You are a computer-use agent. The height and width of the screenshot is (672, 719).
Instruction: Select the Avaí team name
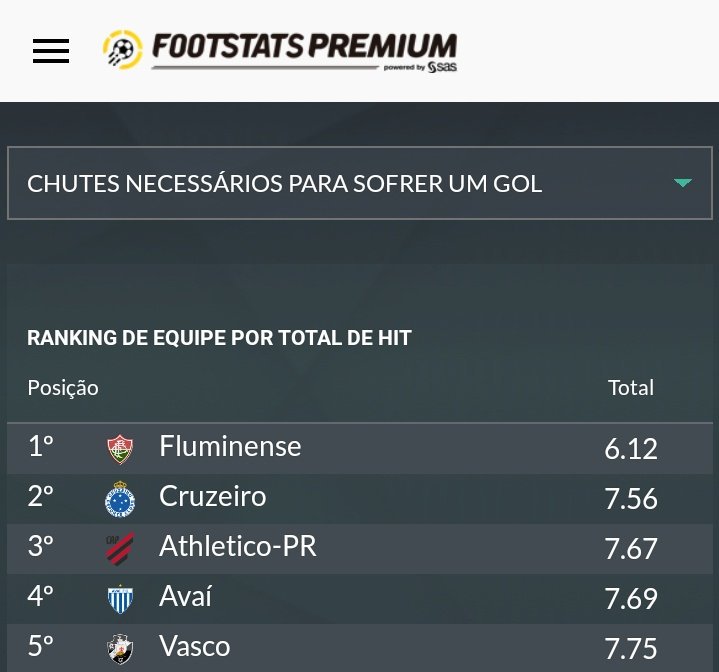click(x=186, y=597)
